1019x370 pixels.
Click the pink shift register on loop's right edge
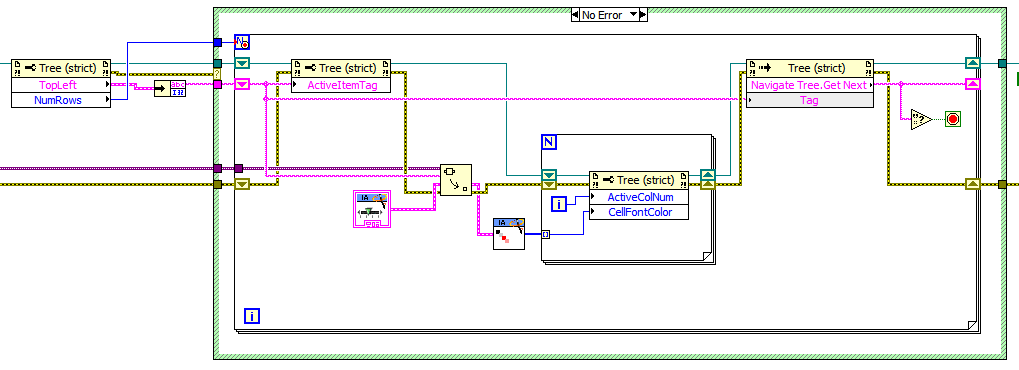coord(972,84)
